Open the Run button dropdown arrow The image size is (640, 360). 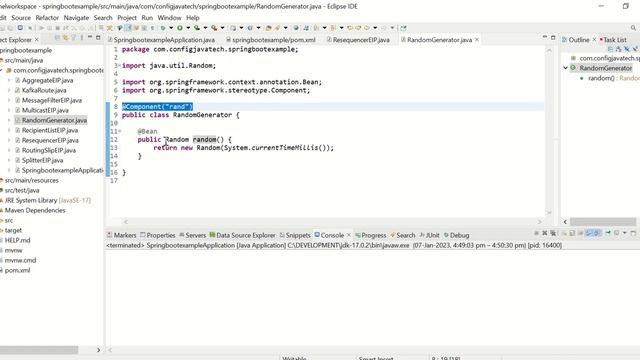point(188,28)
